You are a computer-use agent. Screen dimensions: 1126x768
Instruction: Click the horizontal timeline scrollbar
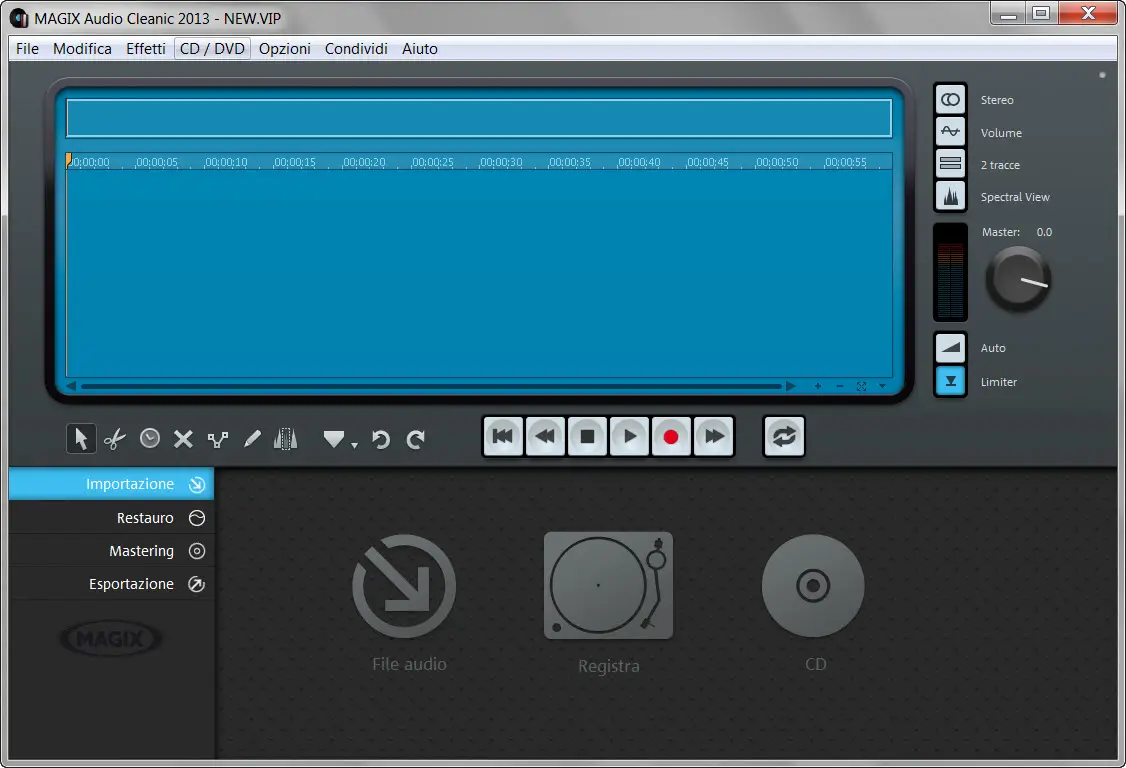click(431, 387)
